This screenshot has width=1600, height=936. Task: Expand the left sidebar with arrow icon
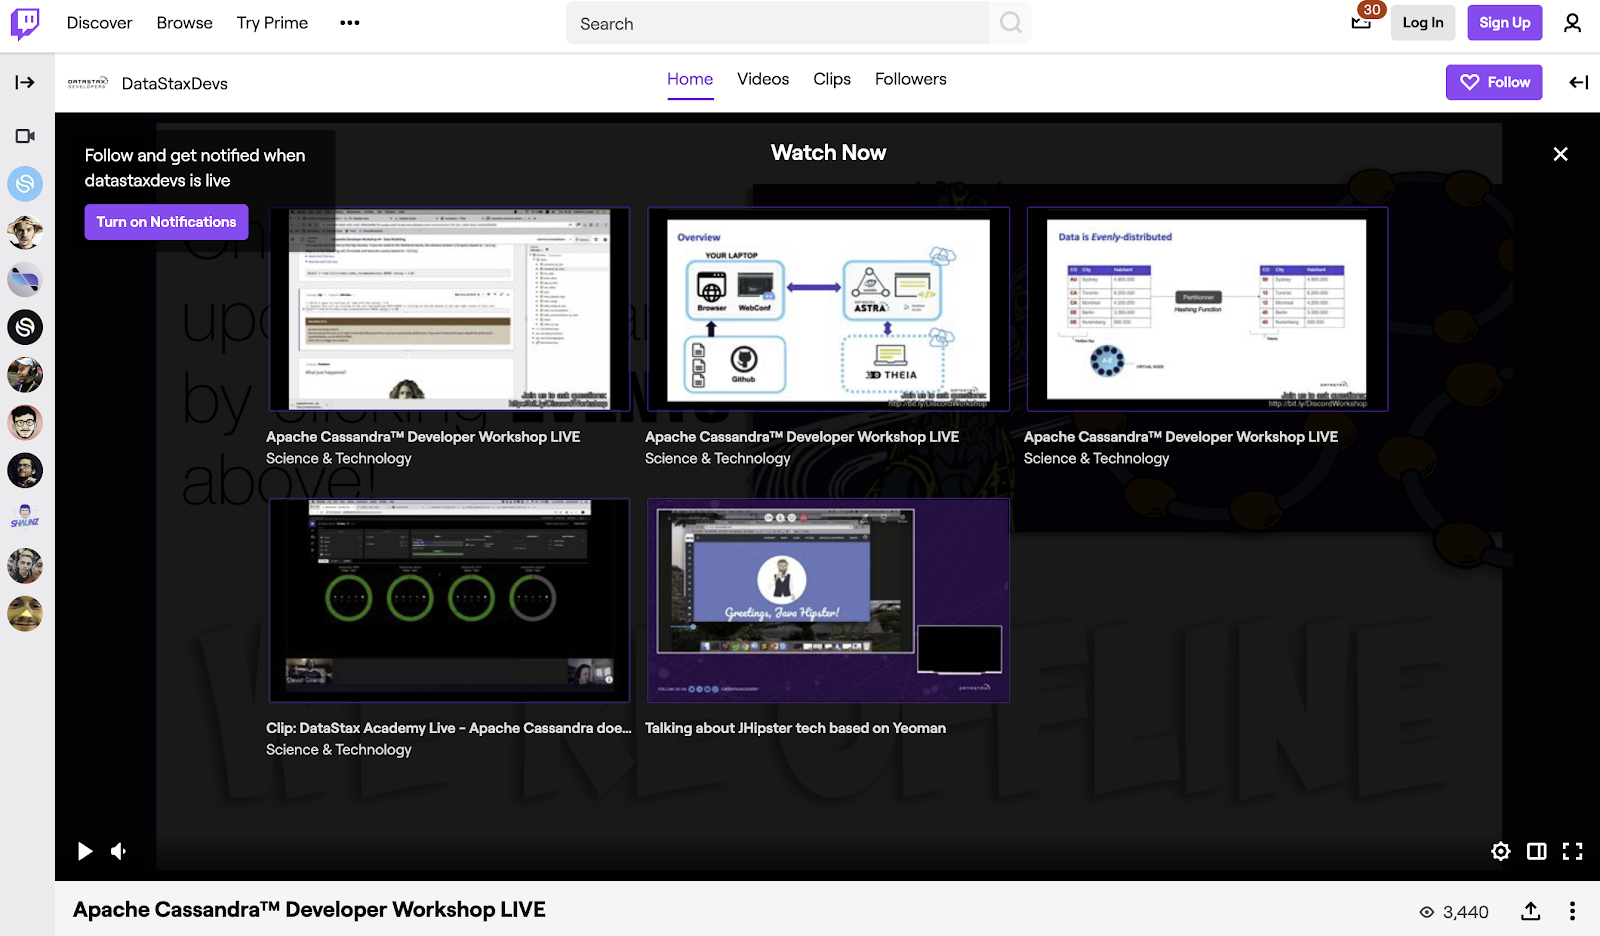(x=25, y=82)
